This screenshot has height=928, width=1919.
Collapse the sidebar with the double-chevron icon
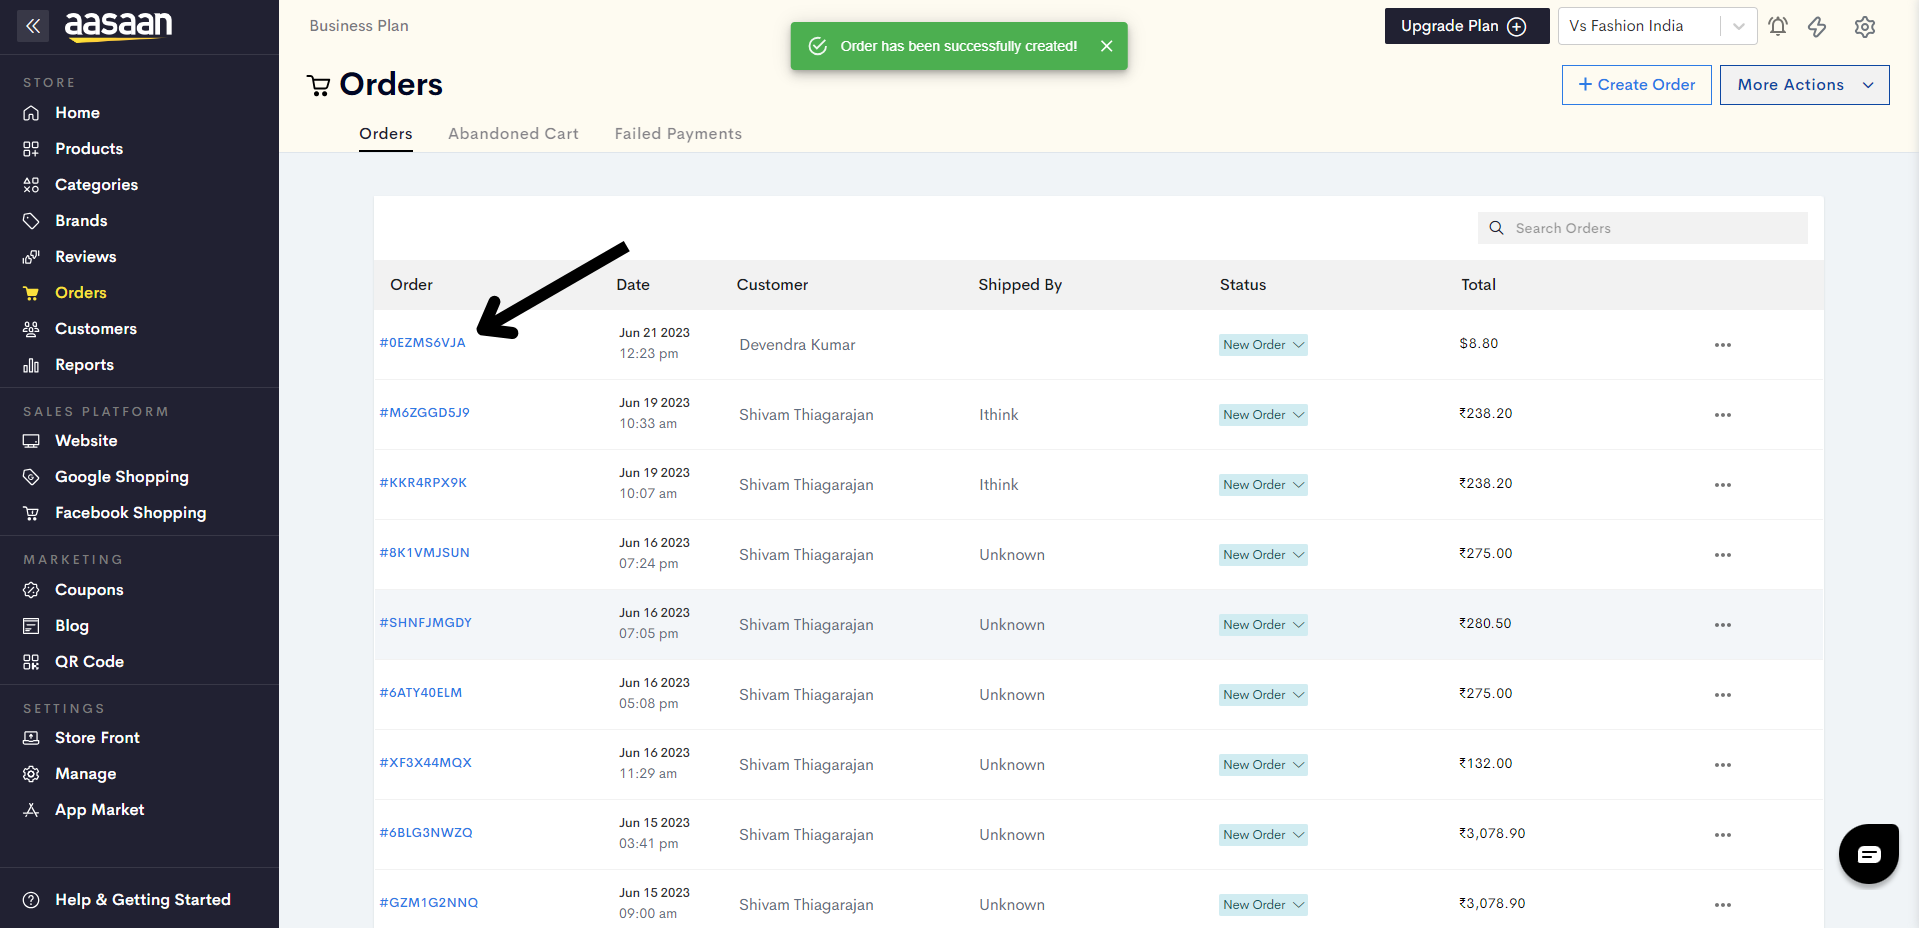33,26
